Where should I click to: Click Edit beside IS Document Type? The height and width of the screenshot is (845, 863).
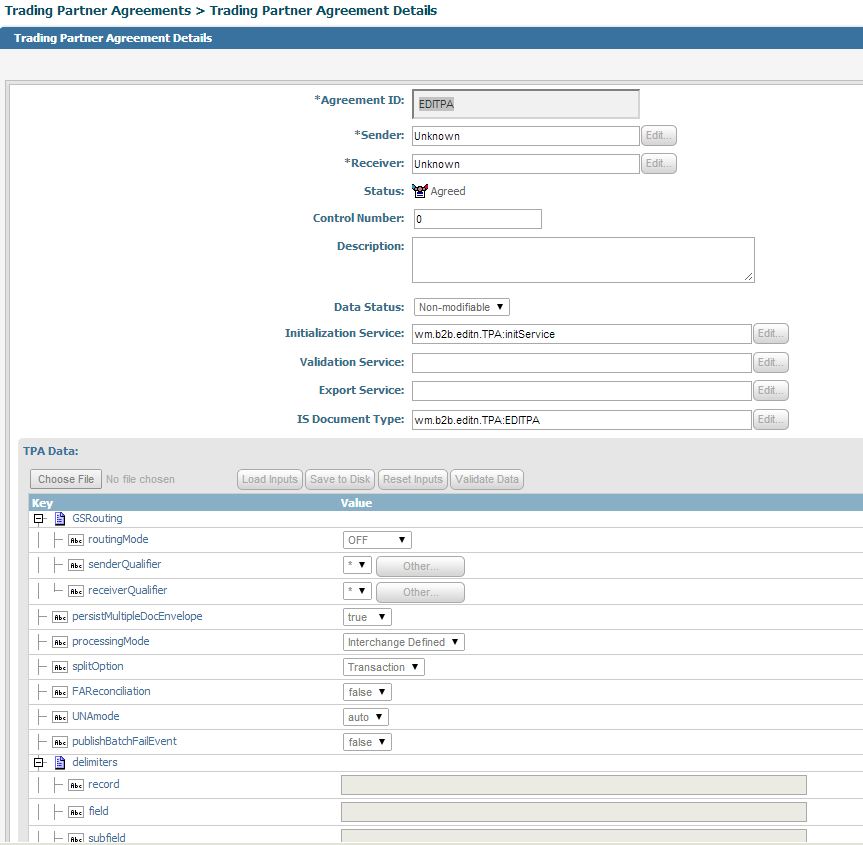pyautogui.click(x=771, y=419)
